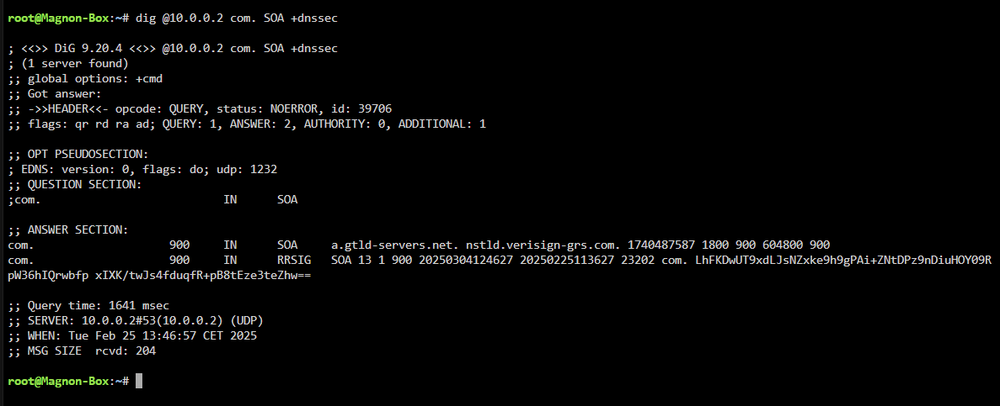Click the QUESTION SECTION heading
Image resolution: width=1000 pixels, height=406 pixels.
75,185
